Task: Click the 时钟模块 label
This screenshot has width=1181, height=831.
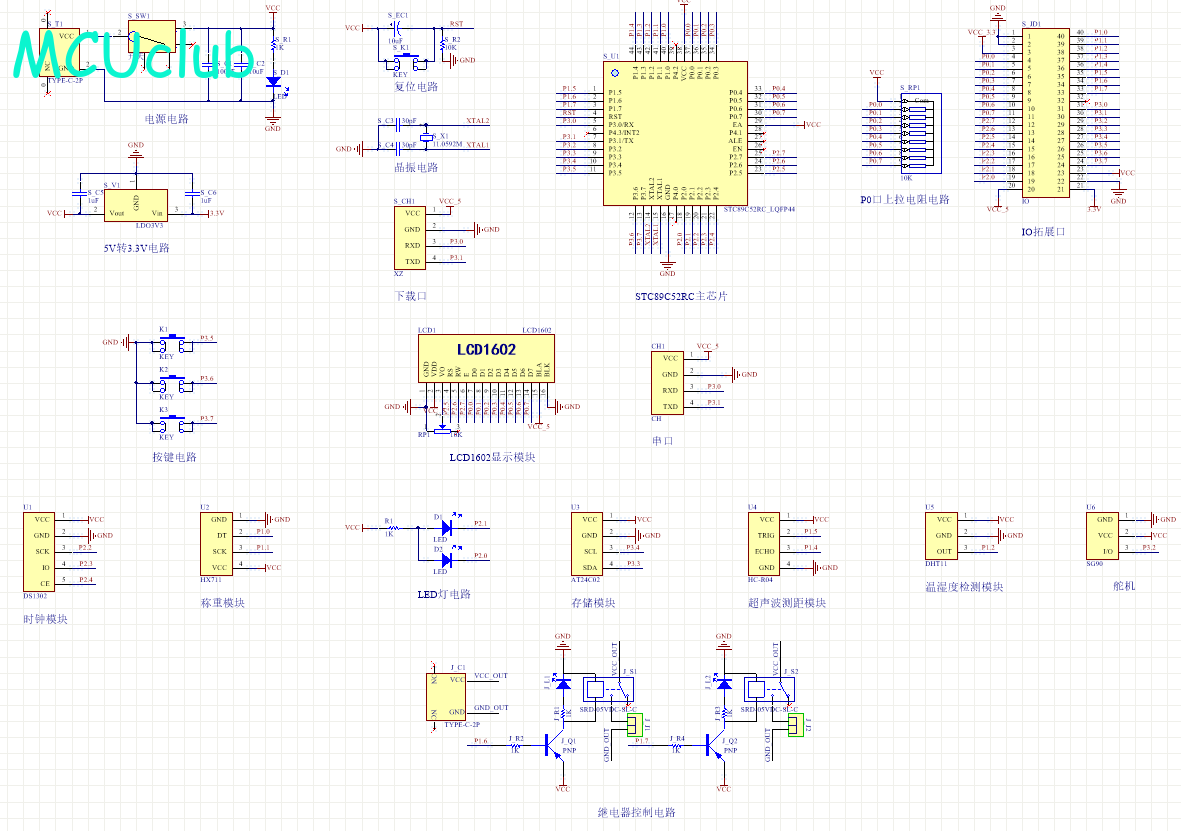Action: (45, 619)
